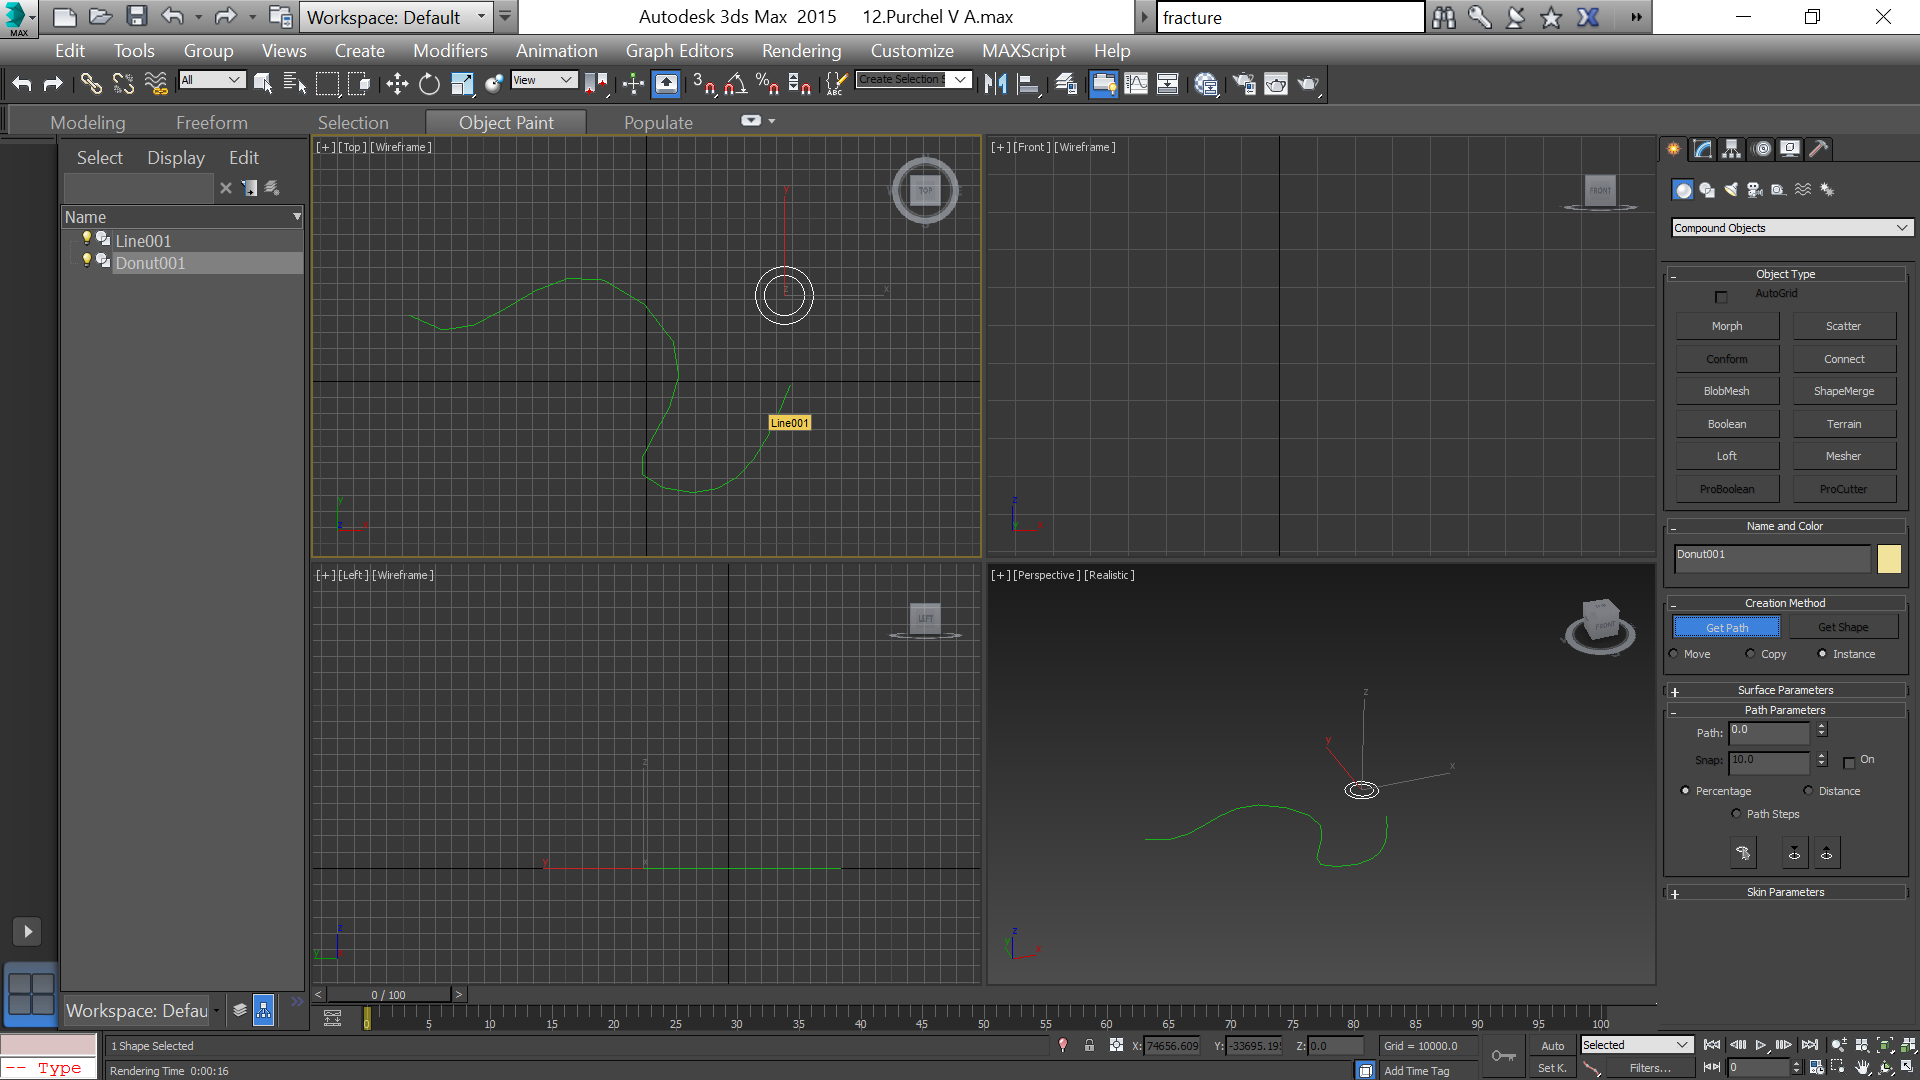Expand the Skin Parameters rollout
The width and height of the screenshot is (1920, 1080).
(1785, 892)
